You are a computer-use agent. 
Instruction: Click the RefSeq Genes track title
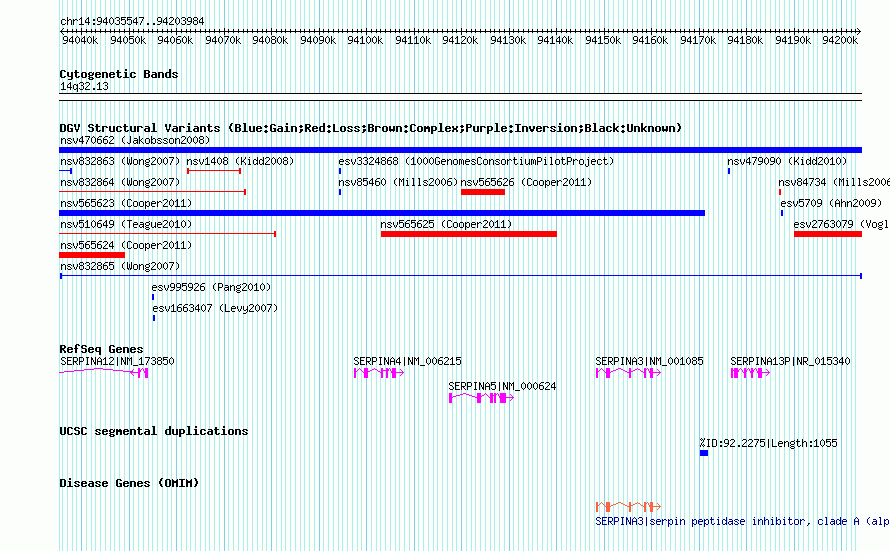pyautogui.click(x=101, y=349)
